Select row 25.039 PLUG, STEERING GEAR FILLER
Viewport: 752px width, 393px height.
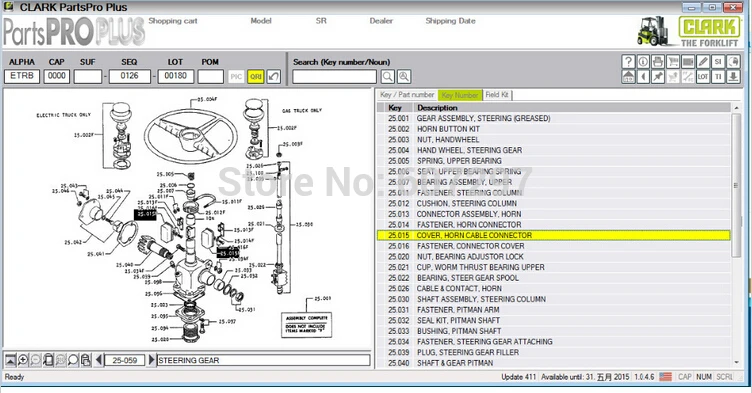tap(553, 352)
